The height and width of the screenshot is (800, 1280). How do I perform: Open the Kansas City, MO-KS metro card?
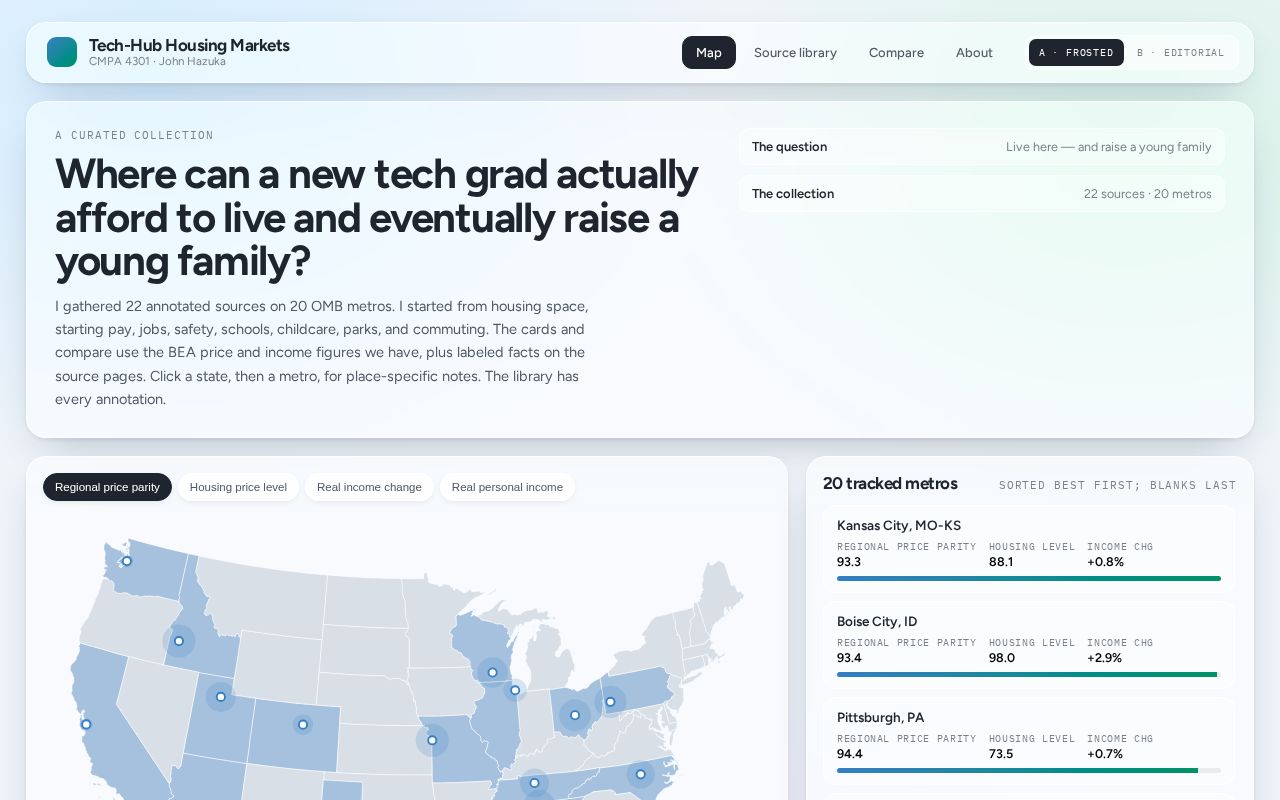(1029, 549)
